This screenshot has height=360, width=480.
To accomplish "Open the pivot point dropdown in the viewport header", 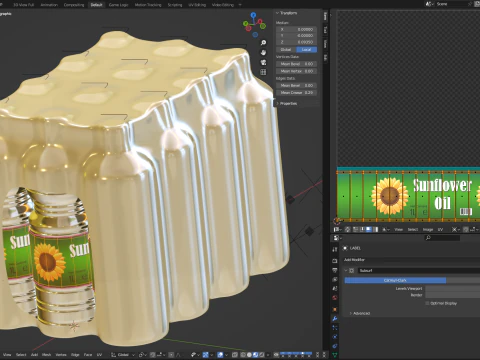I will [x=142, y=355].
